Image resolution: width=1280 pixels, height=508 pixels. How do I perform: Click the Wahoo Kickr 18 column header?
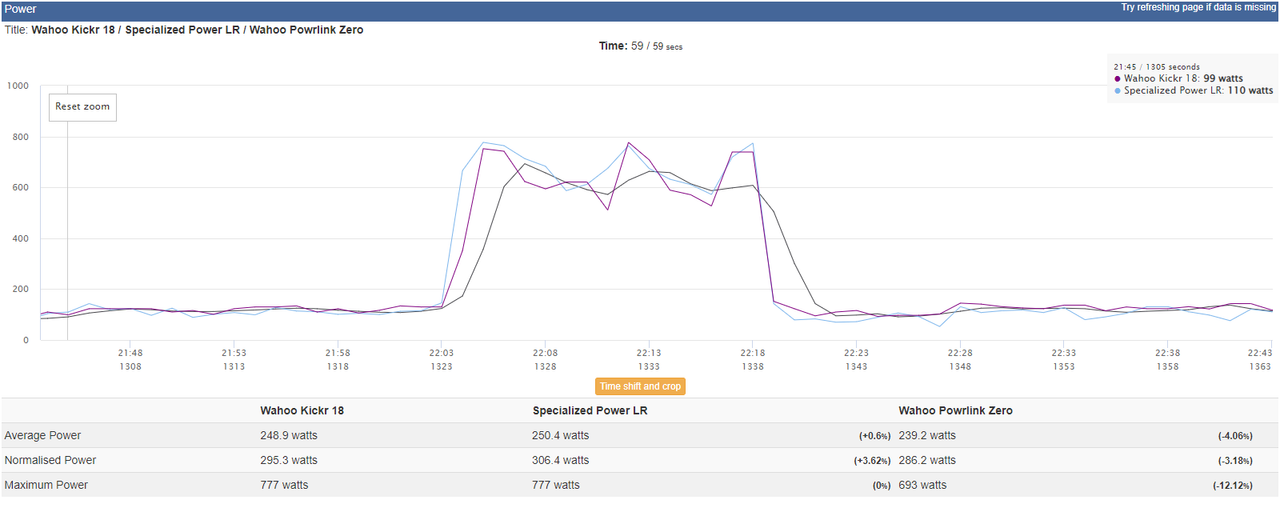click(303, 410)
